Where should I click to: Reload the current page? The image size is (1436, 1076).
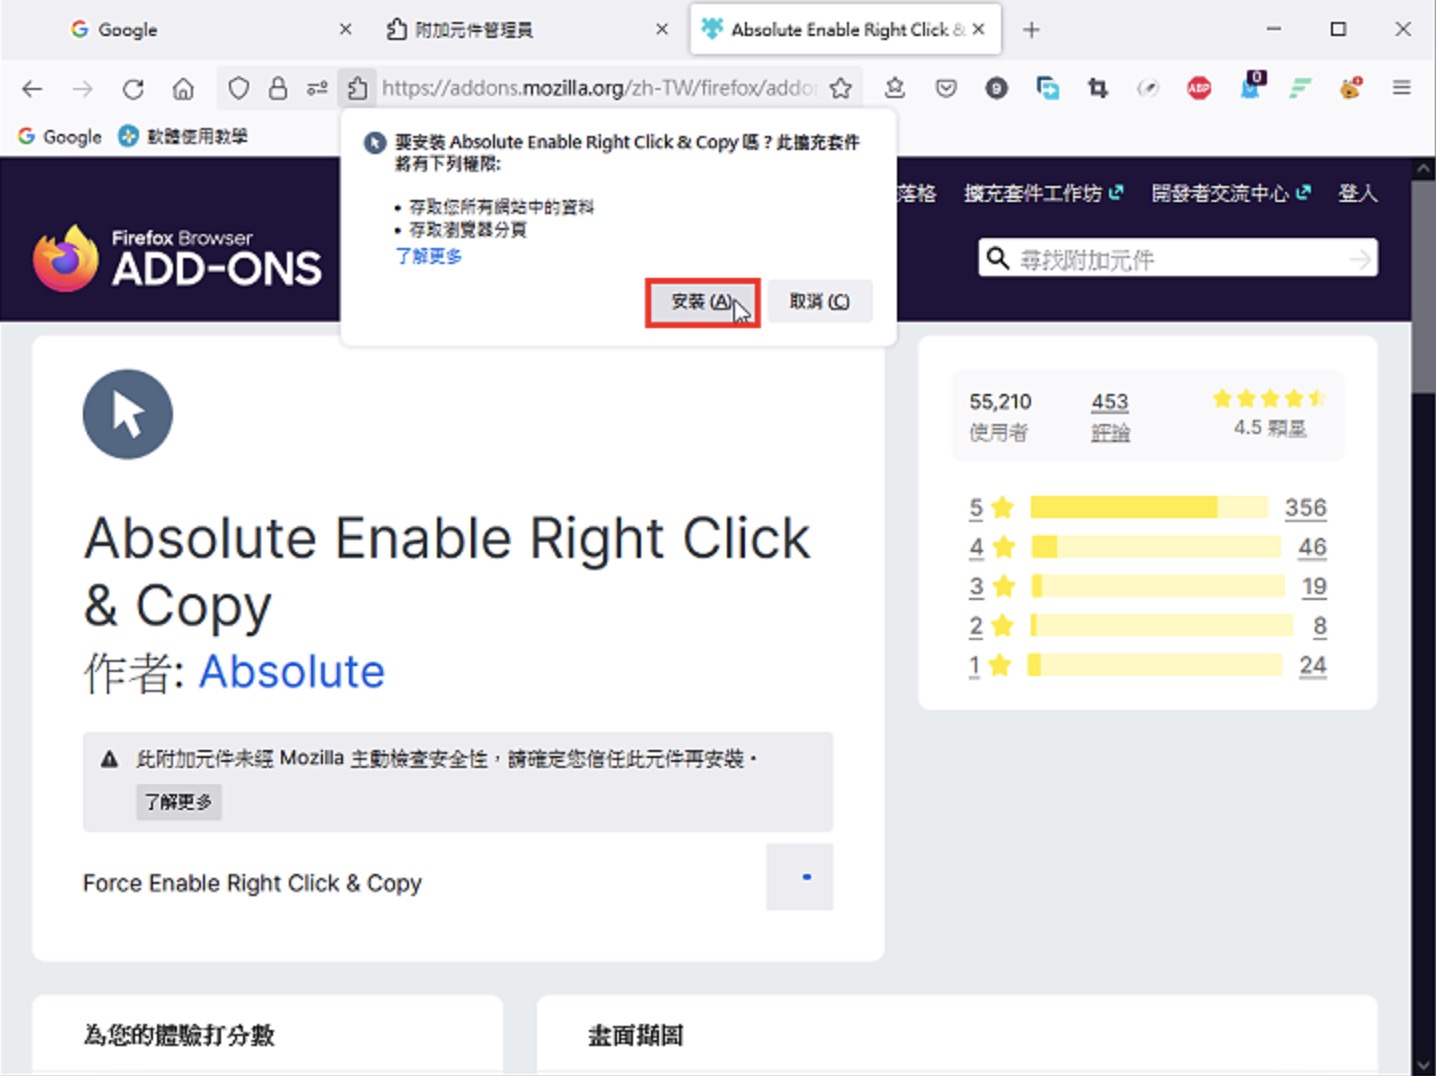pos(133,89)
